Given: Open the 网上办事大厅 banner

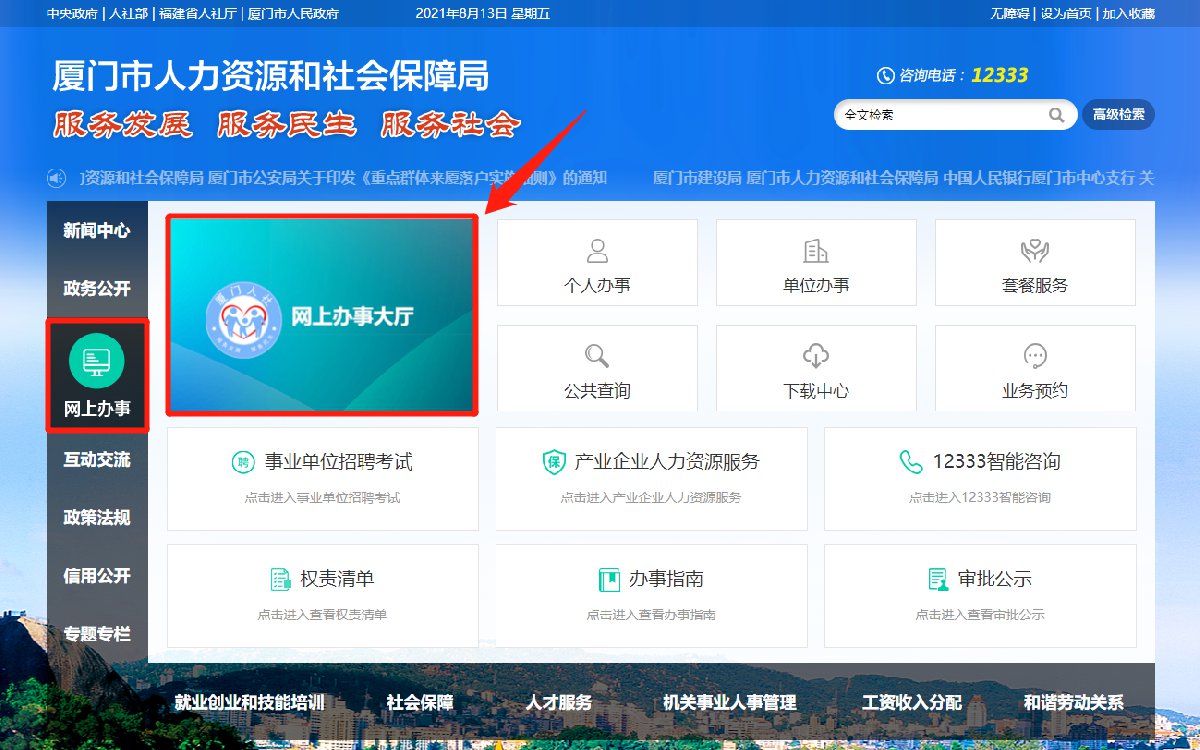Looking at the screenshot, I should (321, 315).
